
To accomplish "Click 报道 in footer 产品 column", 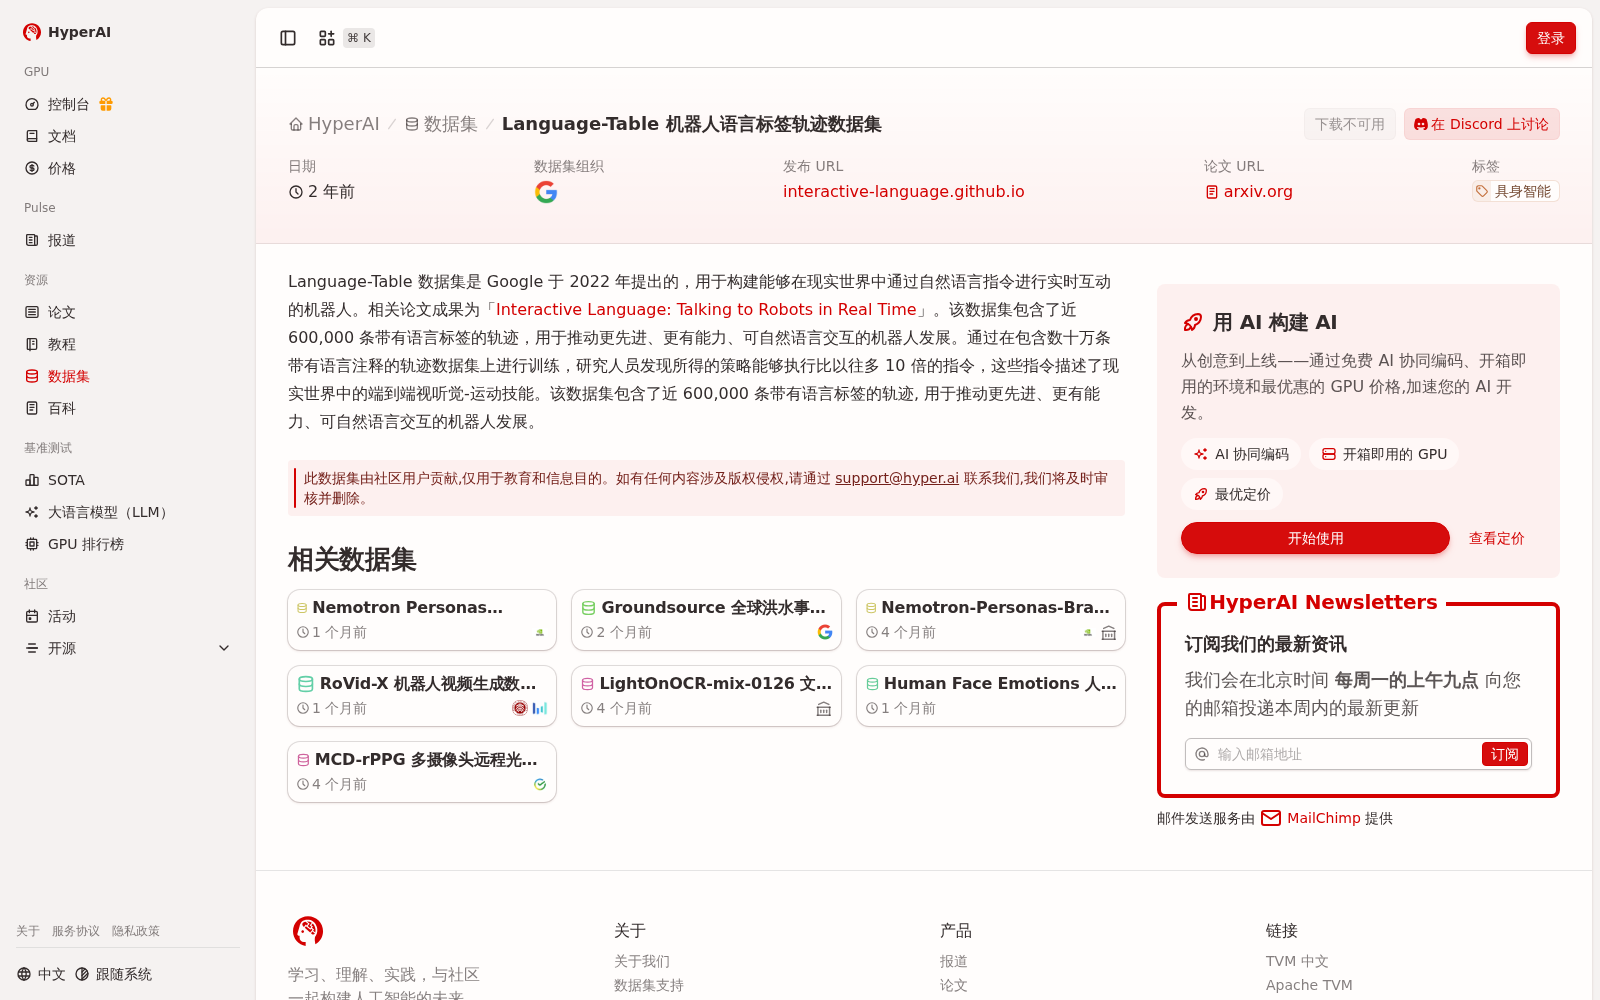I will tap(954, 961).
